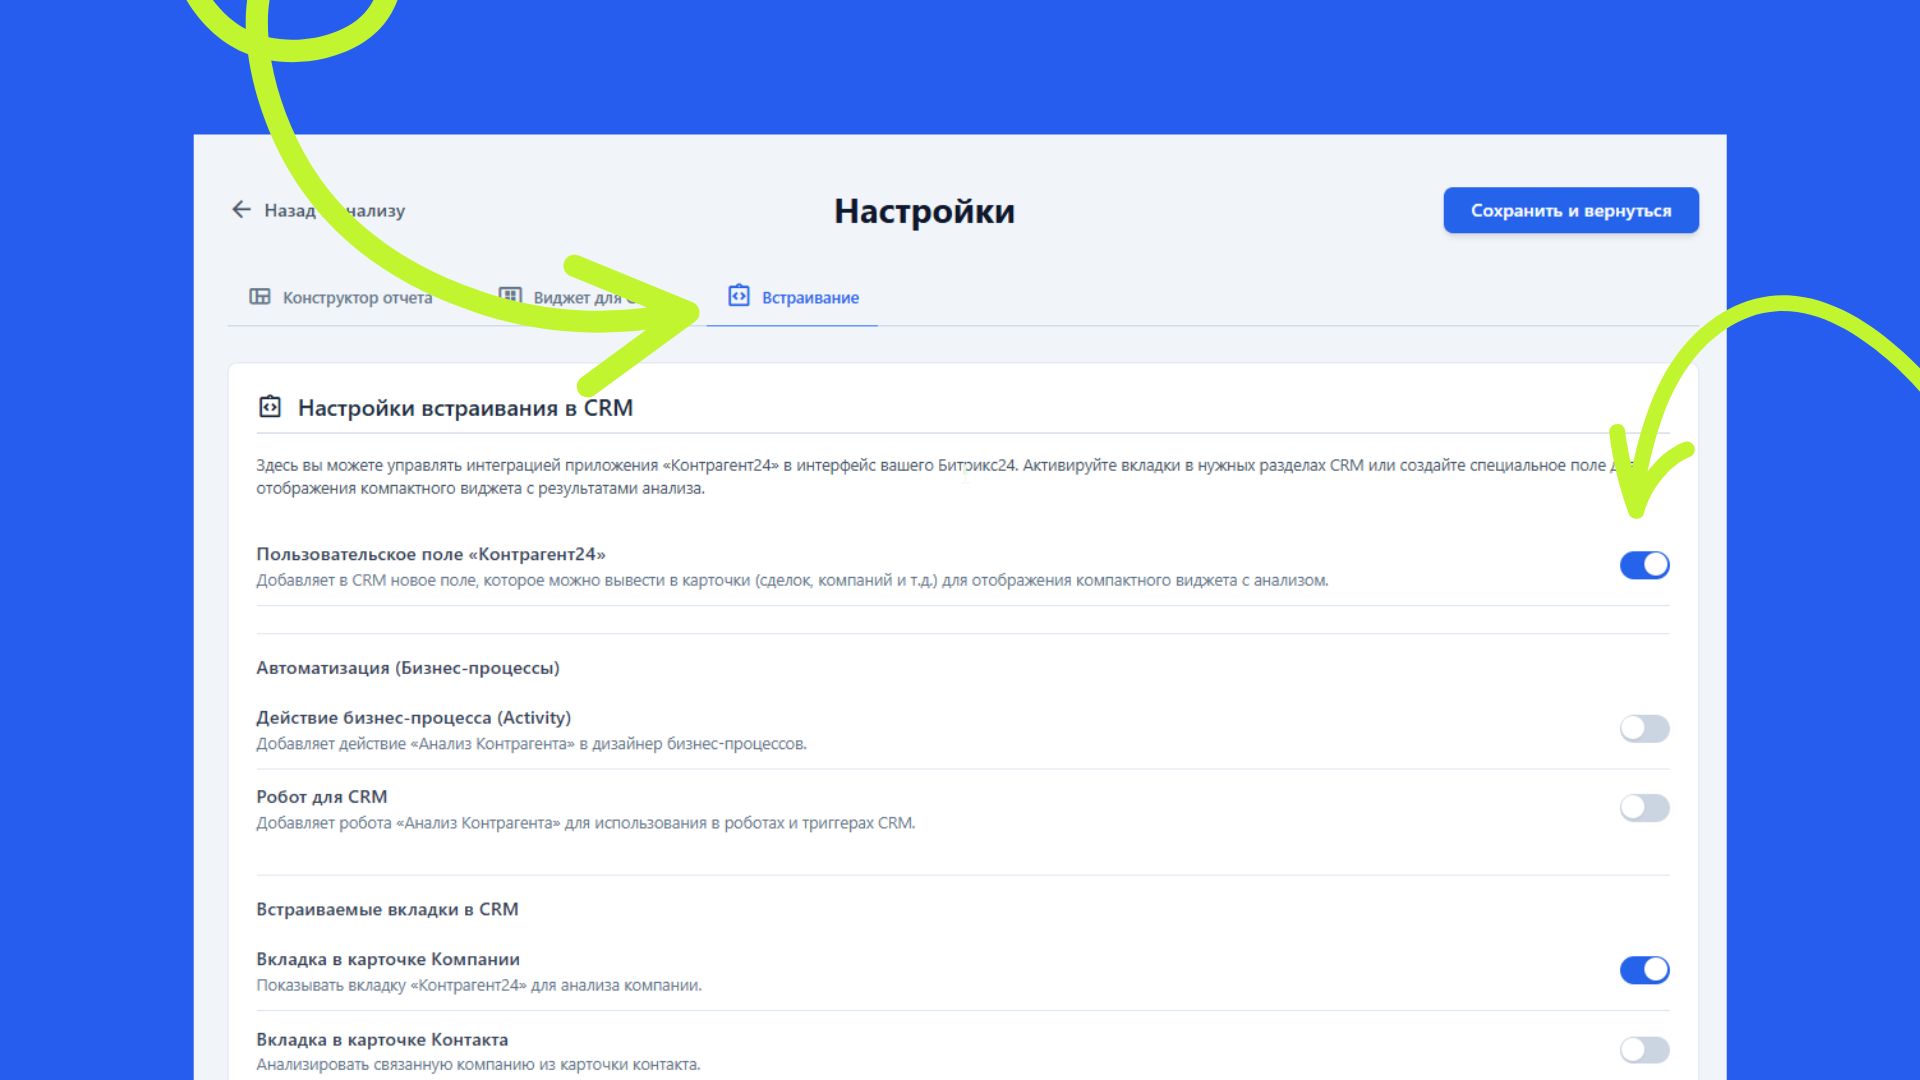Screen dimensions: 1920x1080
Task: Click Встраиваемые вкладки в CRM section heading
Action: coord(387,909)
